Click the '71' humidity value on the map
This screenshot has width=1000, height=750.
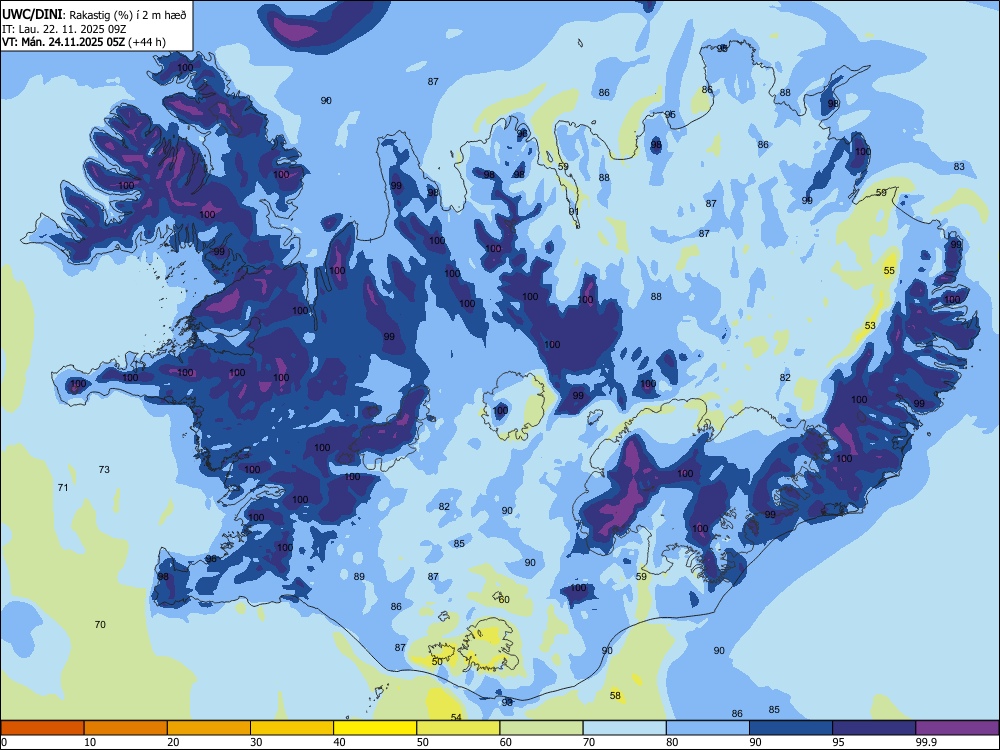click(62, 487)
